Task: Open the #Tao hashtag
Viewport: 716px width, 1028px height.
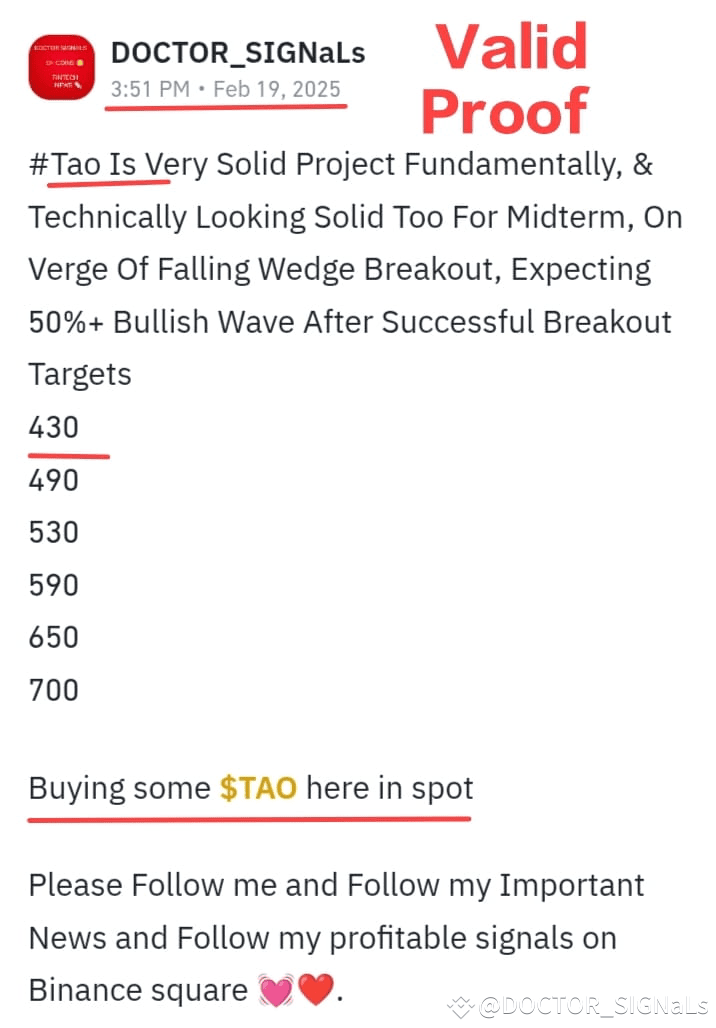Action: (x=64, y=164)
